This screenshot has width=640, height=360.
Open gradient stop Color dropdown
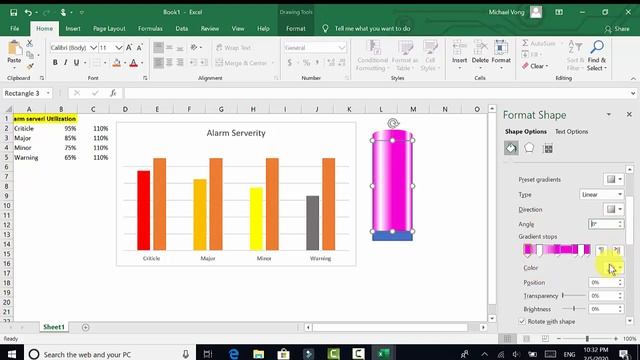point(613,268)
